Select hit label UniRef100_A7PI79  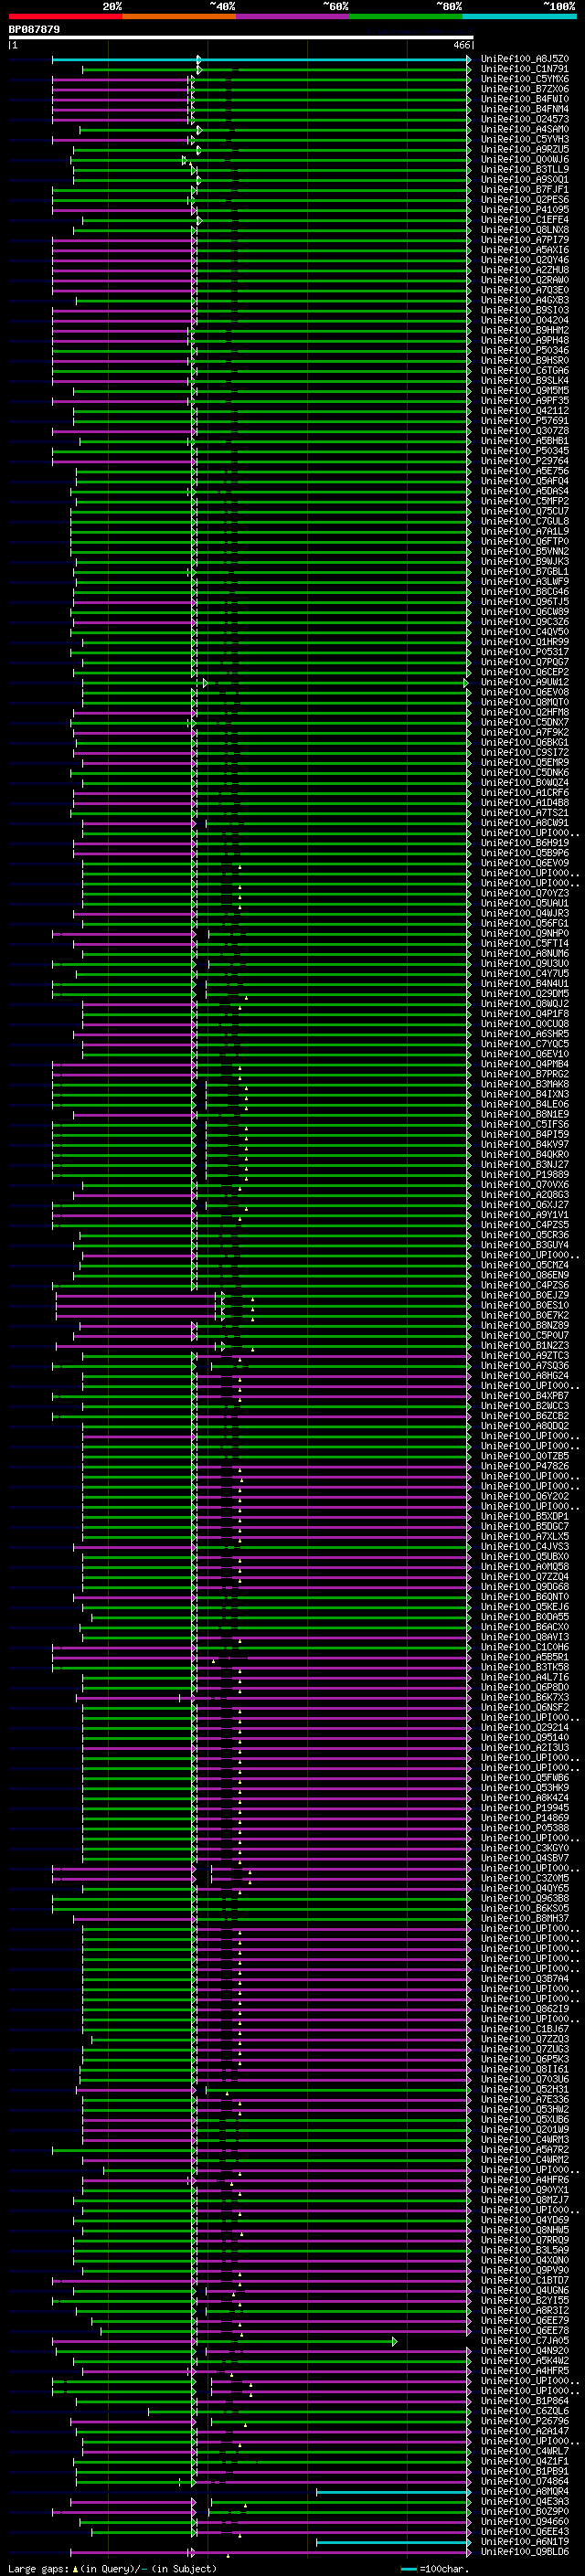click(x=525, y=240)
